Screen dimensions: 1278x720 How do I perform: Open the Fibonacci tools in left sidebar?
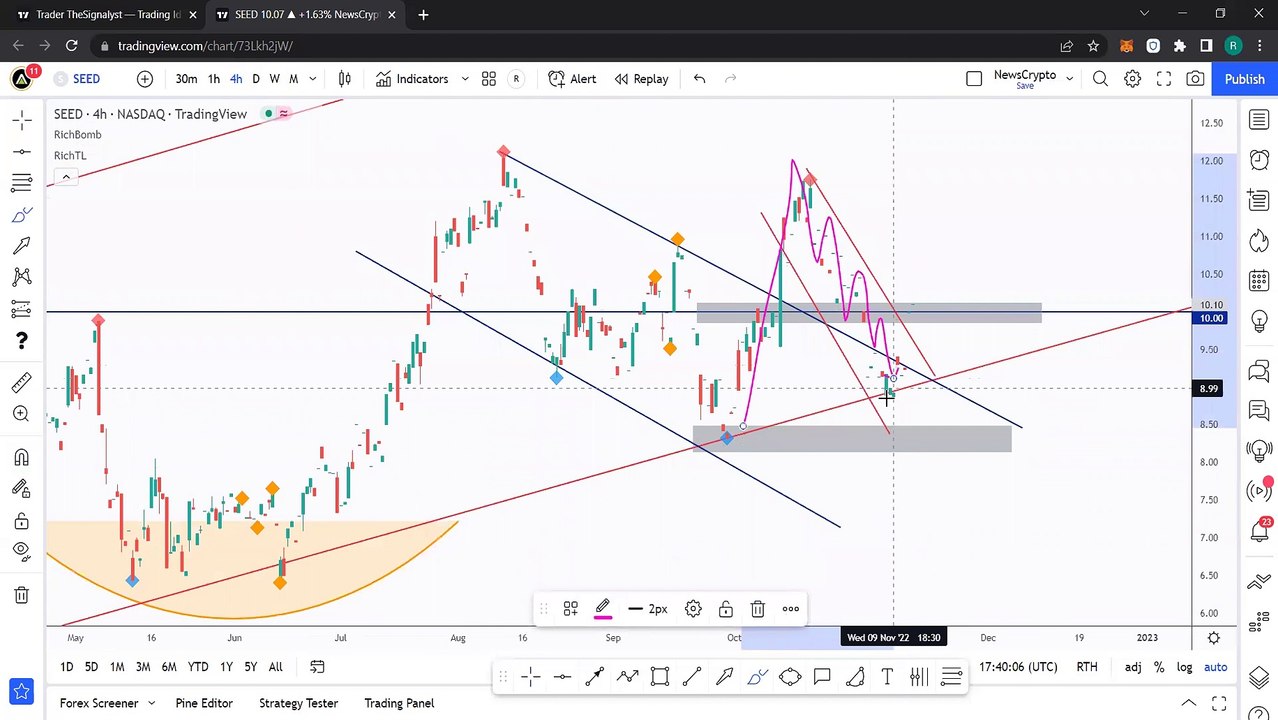click(x=22, y=183)
